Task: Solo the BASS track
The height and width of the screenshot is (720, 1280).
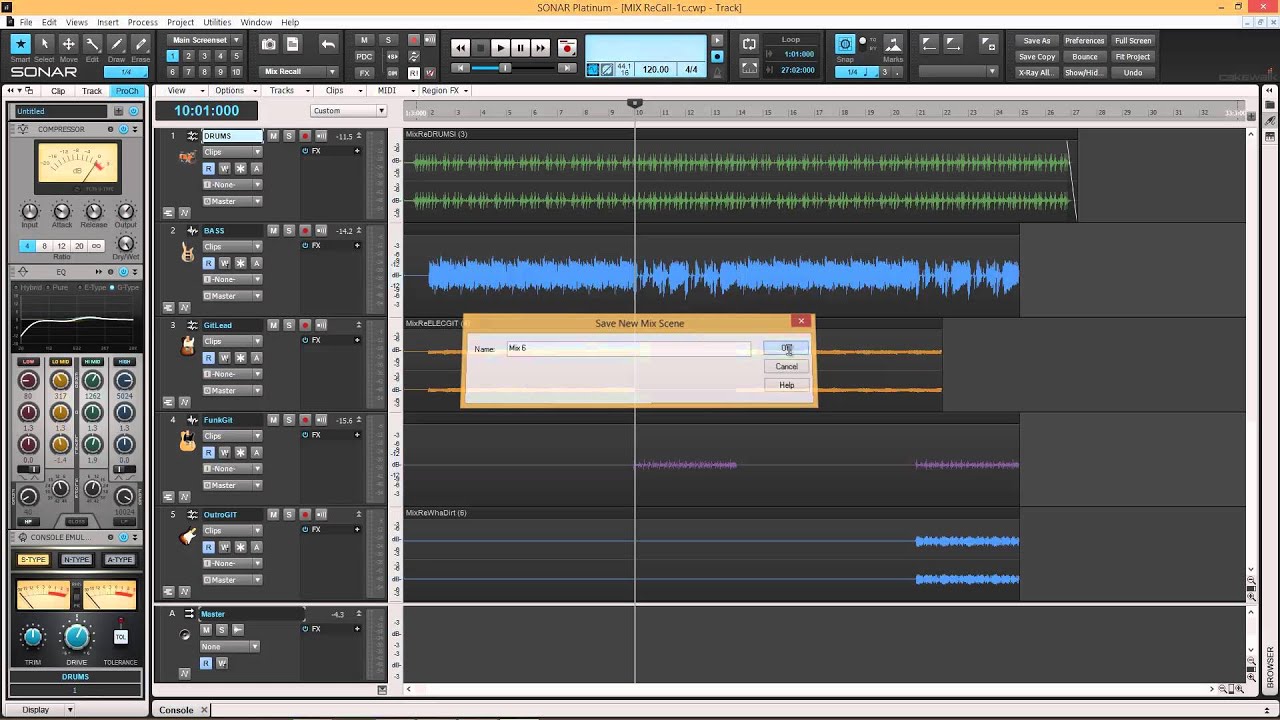Action: pyautogui.click(x=289, y=231)
